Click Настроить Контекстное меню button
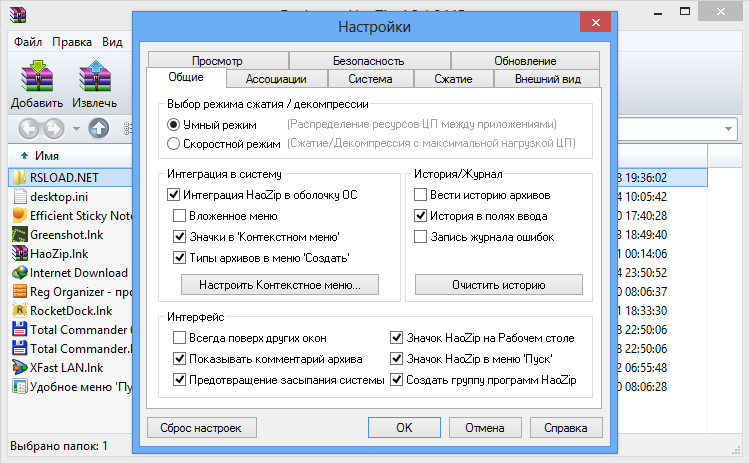 click(x=280, y=285)
